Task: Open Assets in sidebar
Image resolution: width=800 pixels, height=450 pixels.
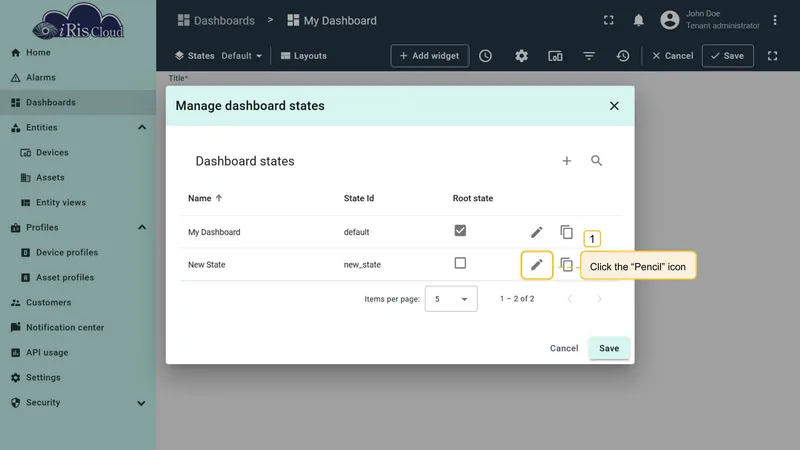Action: pos(78,178)
